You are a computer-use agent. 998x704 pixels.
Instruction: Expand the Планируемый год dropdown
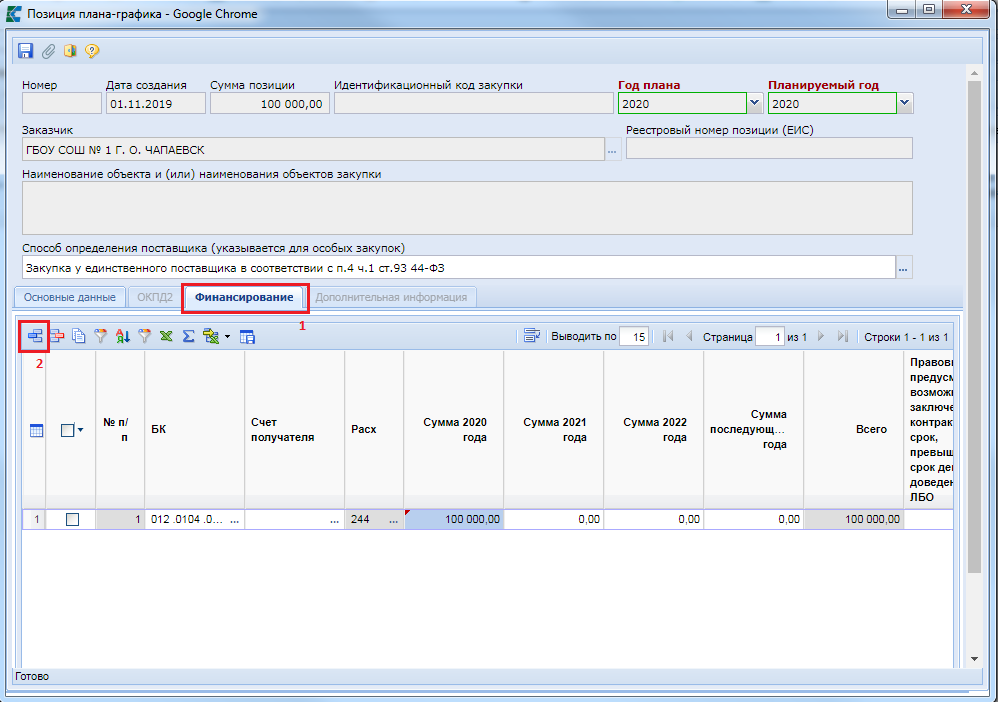(905, 104)
